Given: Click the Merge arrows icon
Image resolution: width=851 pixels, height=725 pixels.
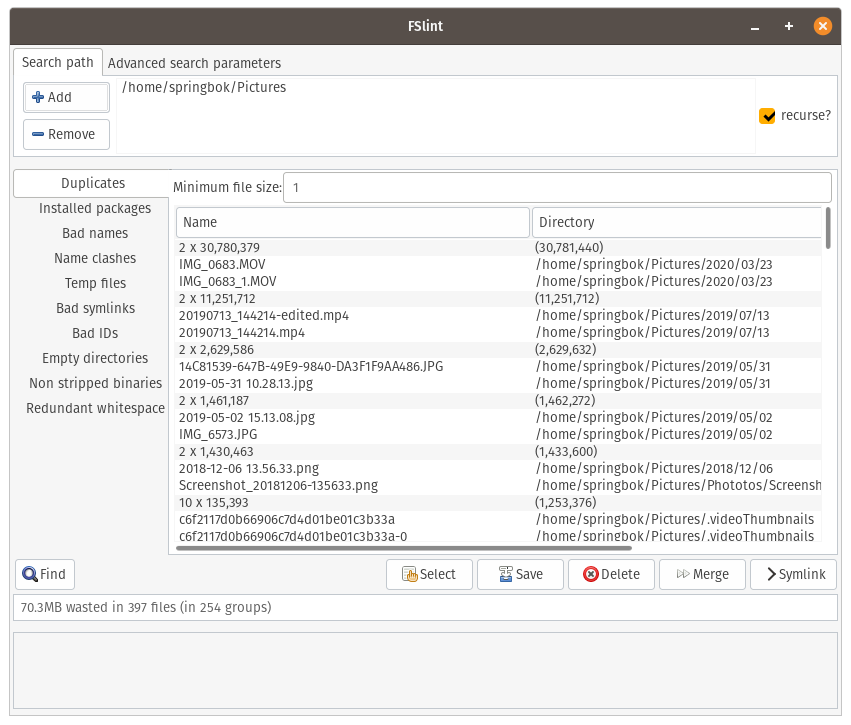Looking at the screenshot, I should click(683, 574).
